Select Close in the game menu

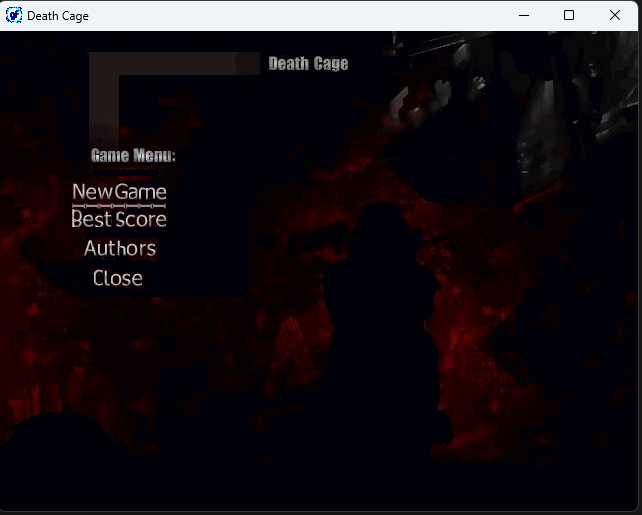click(x=118, y=278)
